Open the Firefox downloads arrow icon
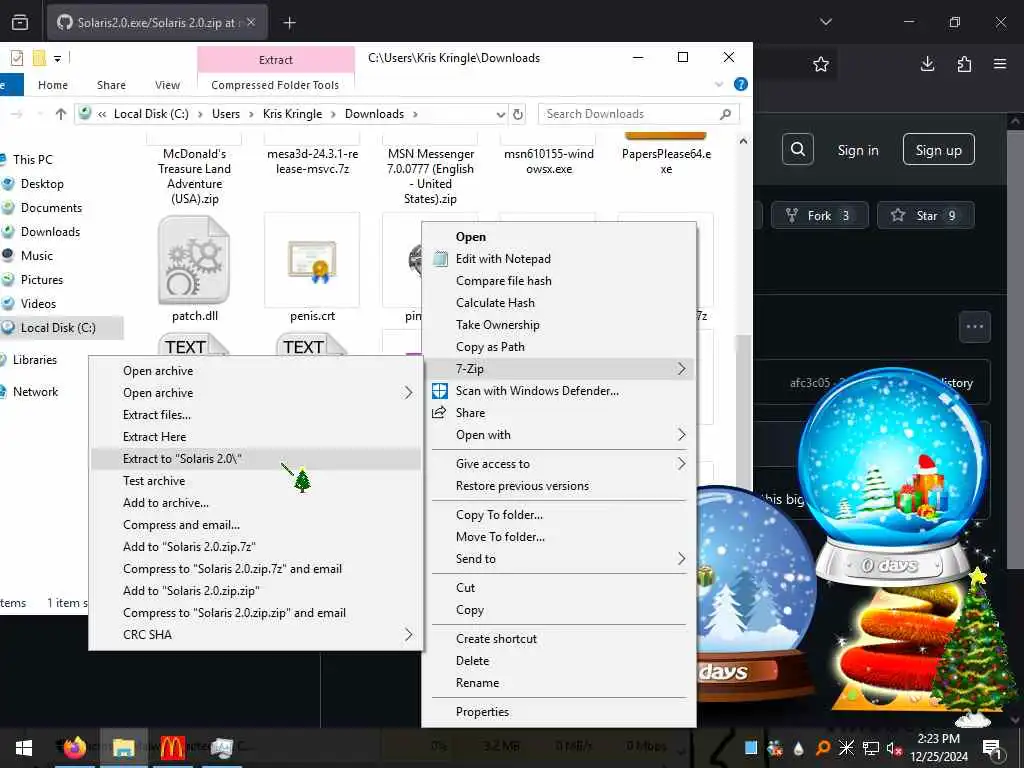 927,64
